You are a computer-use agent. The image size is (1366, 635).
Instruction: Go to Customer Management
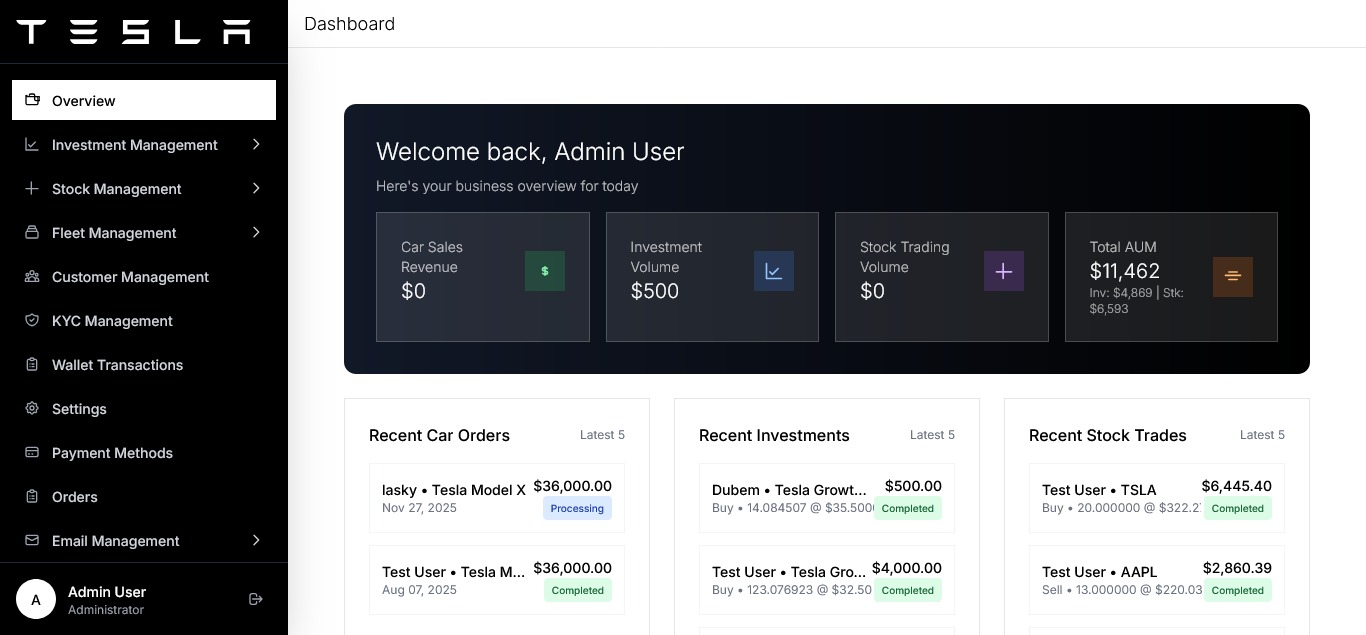point(144,276)
